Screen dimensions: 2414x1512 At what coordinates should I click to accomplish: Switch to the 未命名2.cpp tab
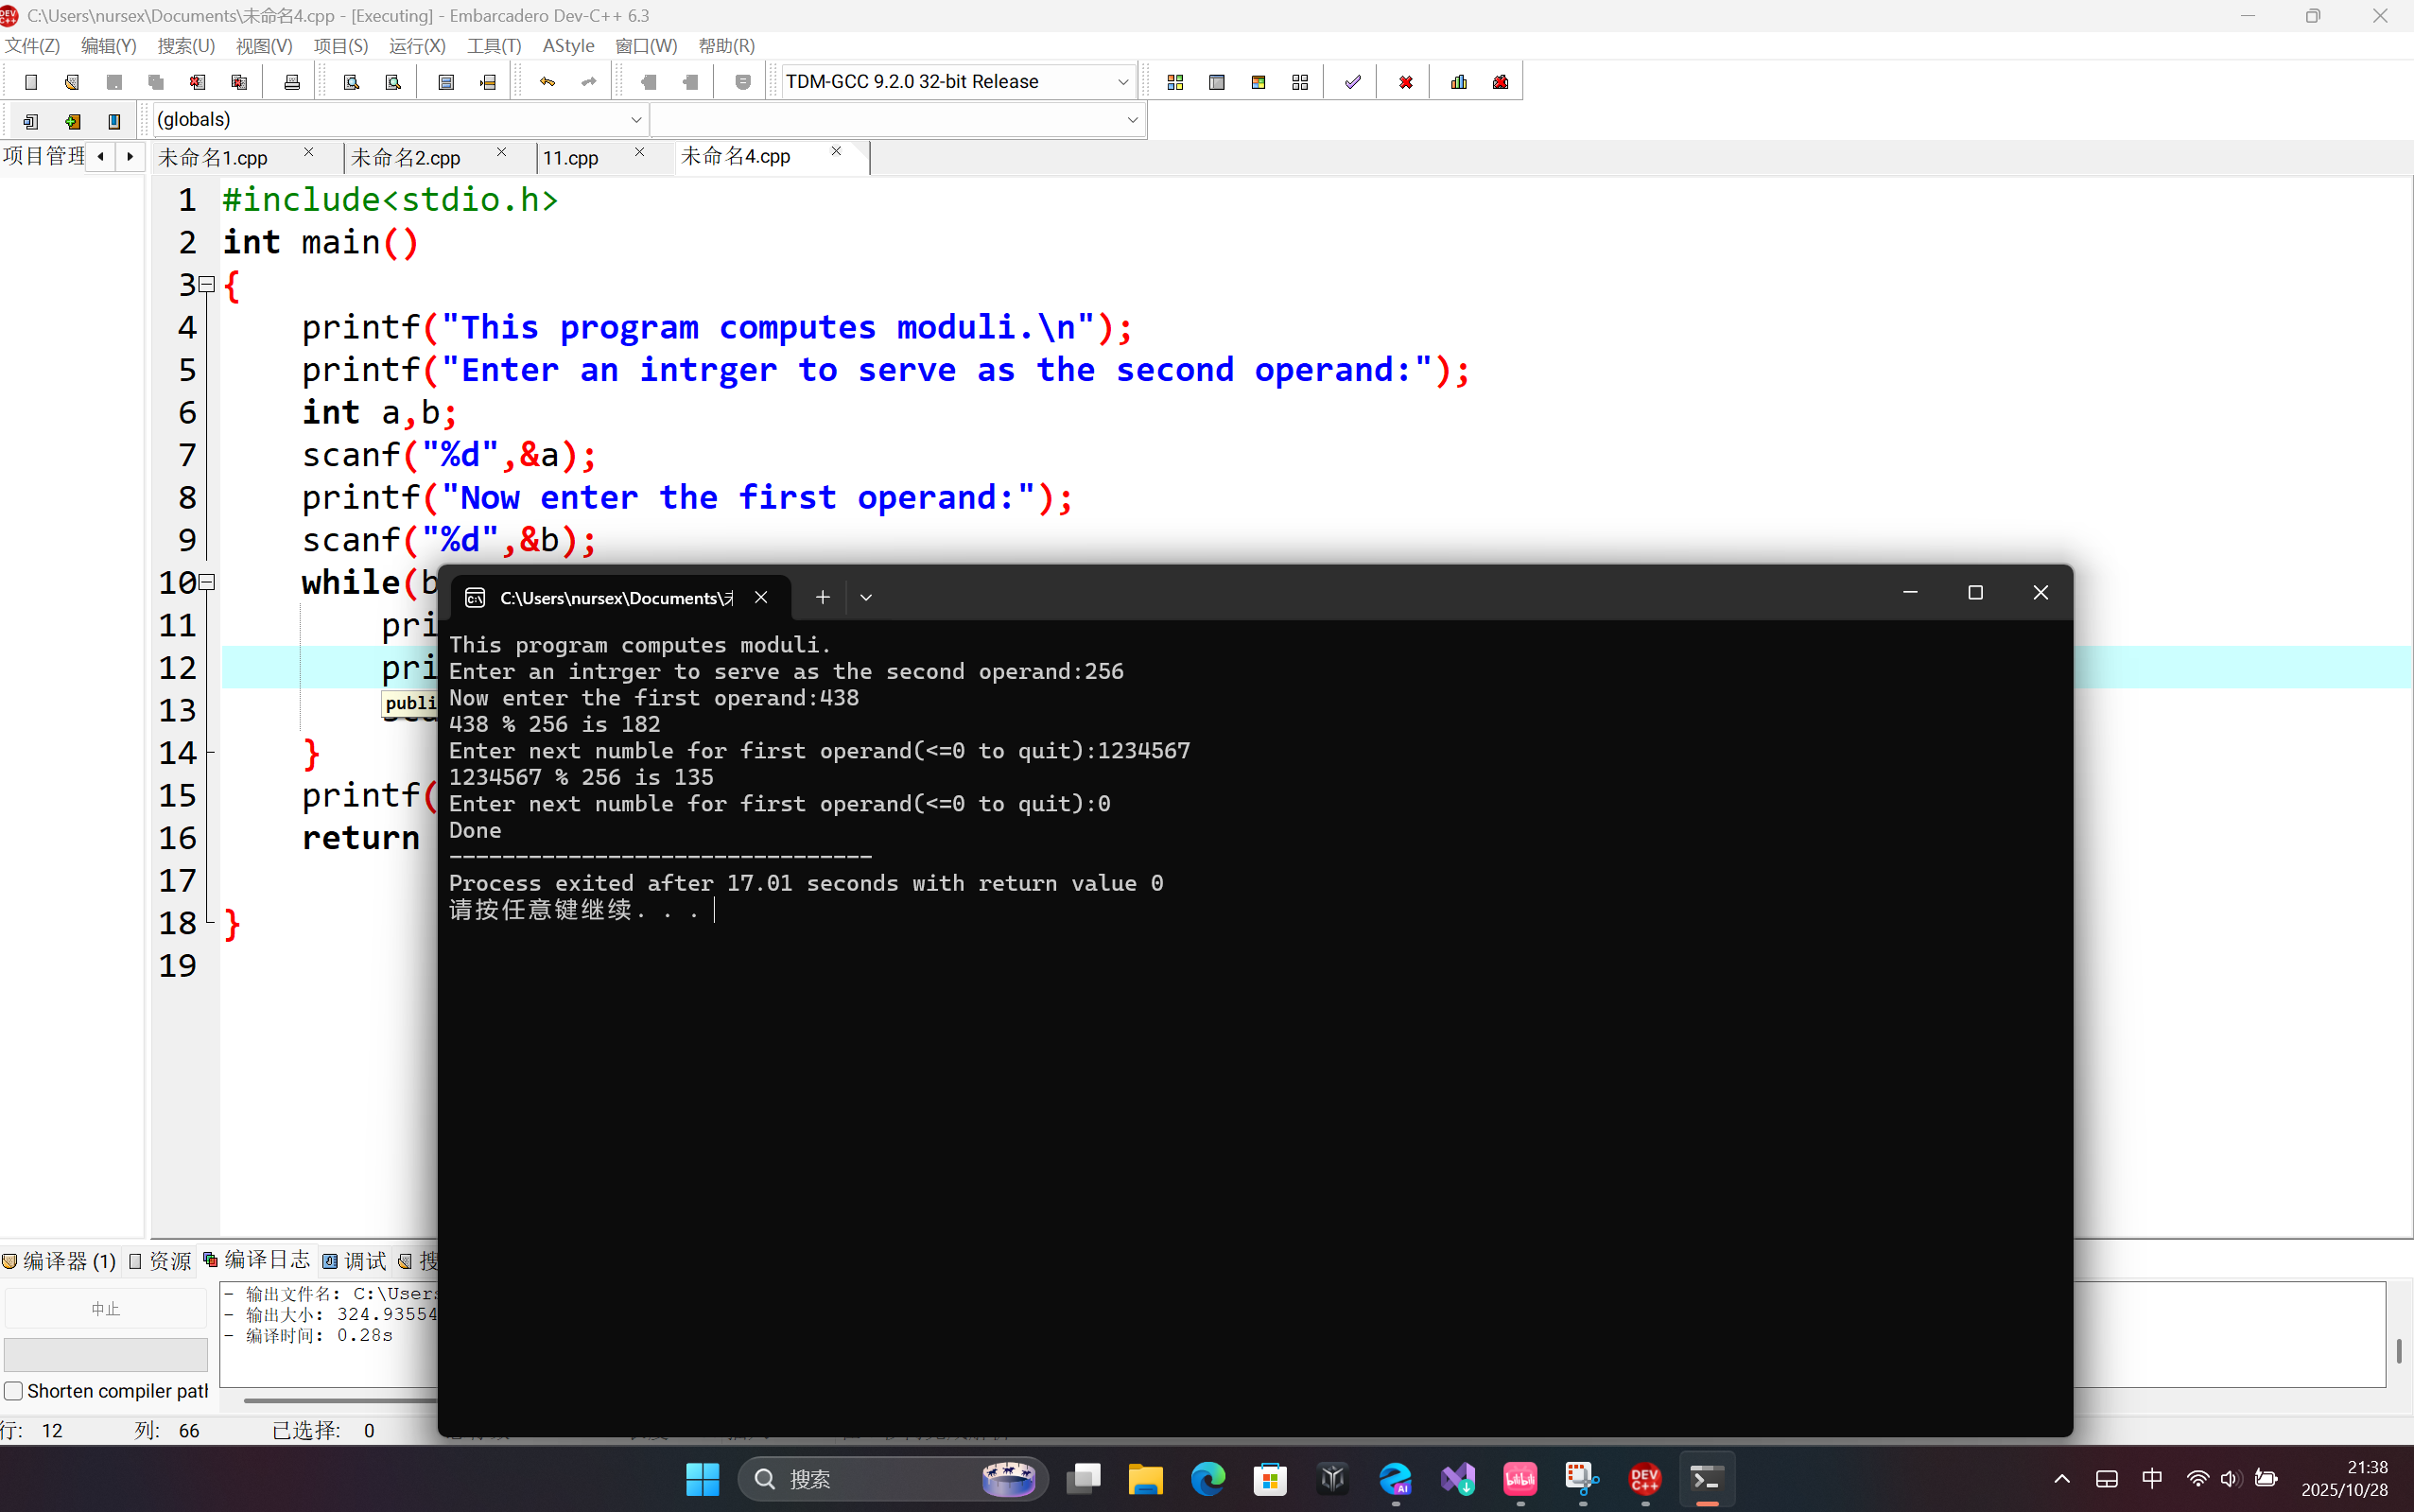pos(406,158)
